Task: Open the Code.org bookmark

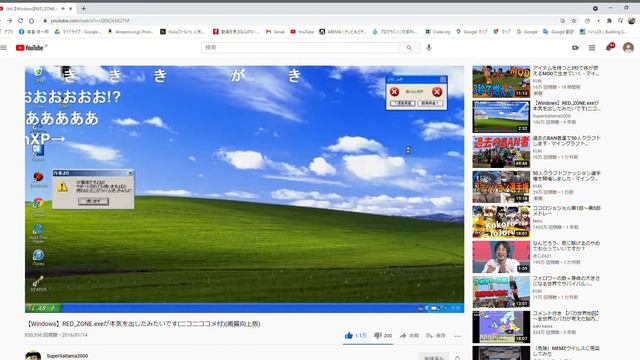Action: pos(438,31)
